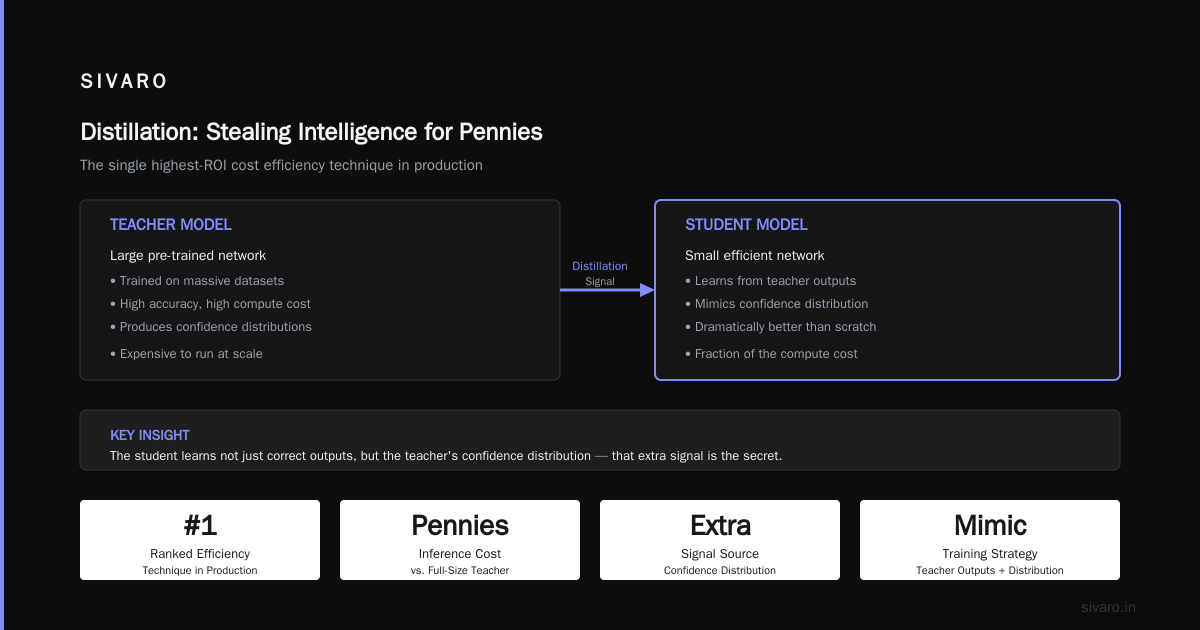Image resolution: width=1200 pixels, height=630 pixels.
Task: Click 'Trained on massive datasets' bullet
Action: click(197, 281)
